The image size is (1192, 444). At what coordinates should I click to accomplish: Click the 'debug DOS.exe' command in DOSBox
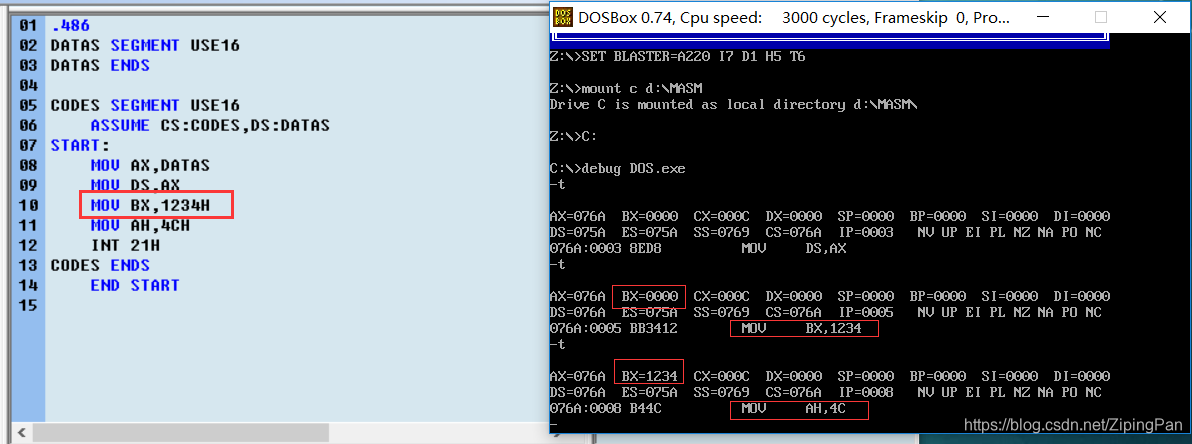pos(633,169)
